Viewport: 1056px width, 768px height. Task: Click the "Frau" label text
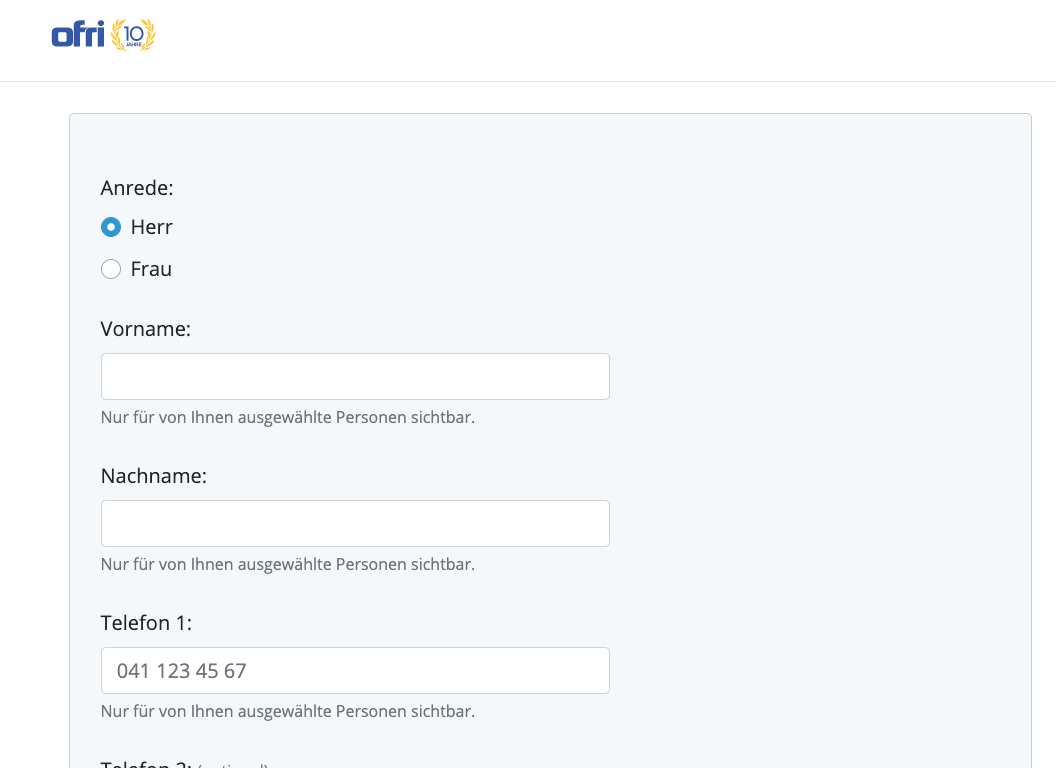(151, 269)
